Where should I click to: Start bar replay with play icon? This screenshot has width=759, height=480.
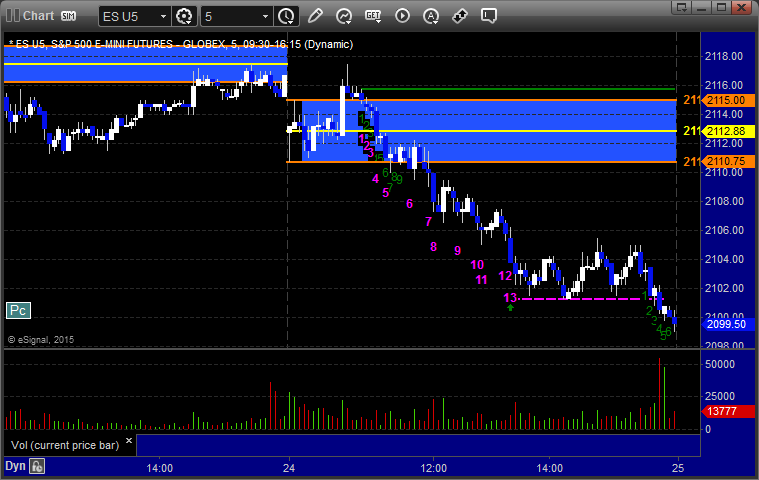tap(402, 16)
